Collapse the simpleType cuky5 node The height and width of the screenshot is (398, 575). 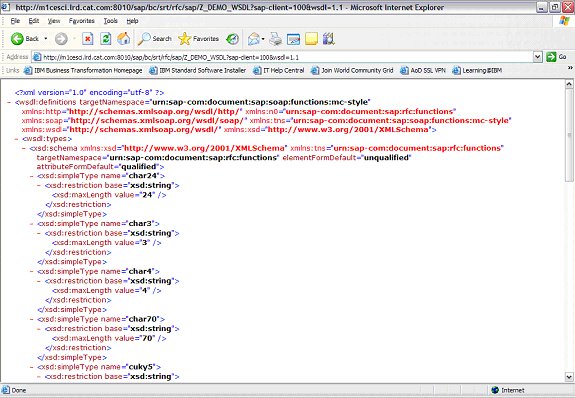[x=32, y=367]
